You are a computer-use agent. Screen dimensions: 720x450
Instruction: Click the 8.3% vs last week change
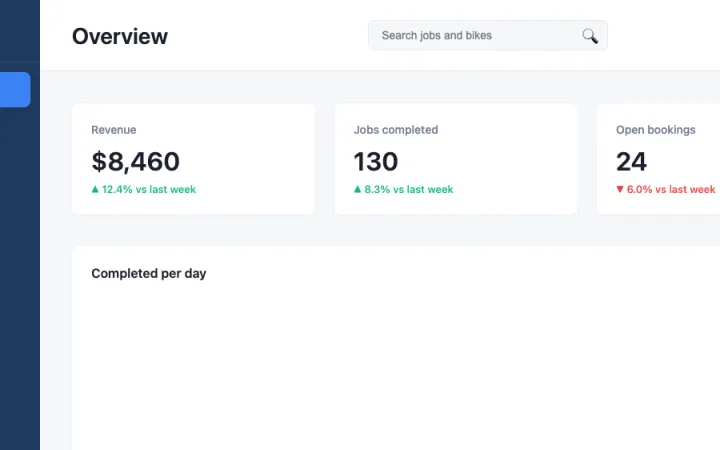404,189
